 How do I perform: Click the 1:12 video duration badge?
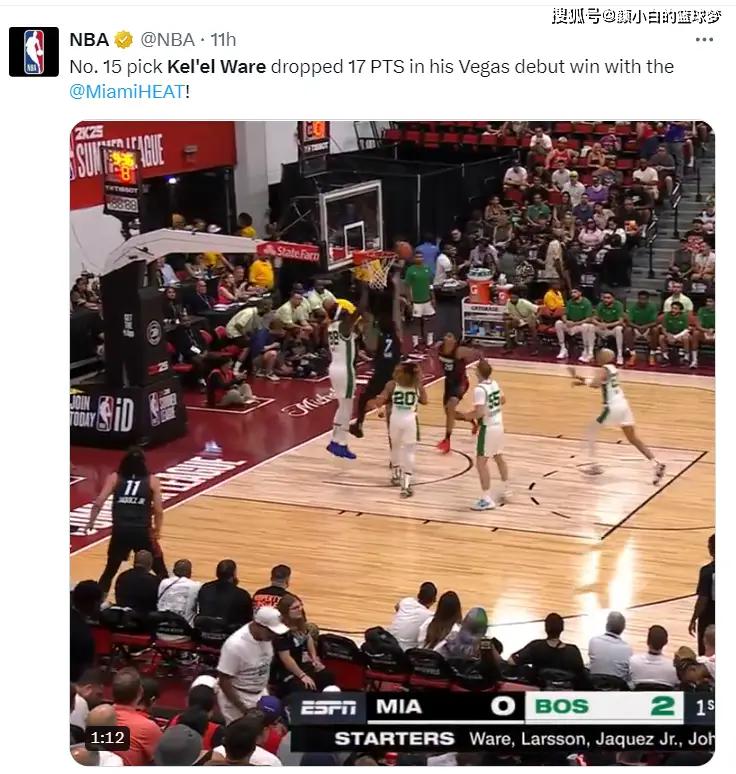click(x=107, y=738)
